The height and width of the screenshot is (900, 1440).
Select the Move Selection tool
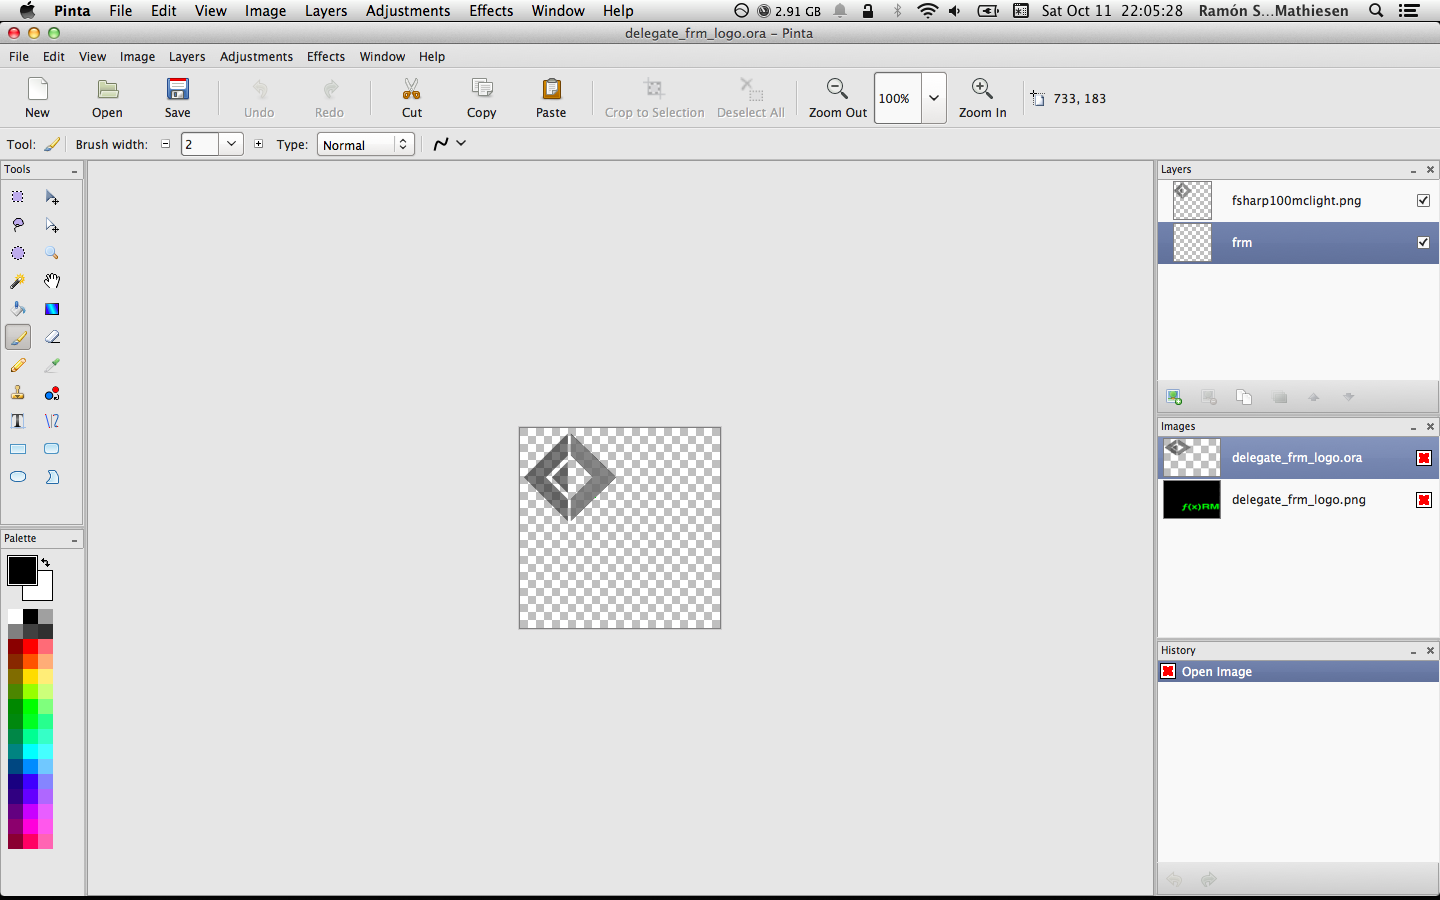pos(52,225)
